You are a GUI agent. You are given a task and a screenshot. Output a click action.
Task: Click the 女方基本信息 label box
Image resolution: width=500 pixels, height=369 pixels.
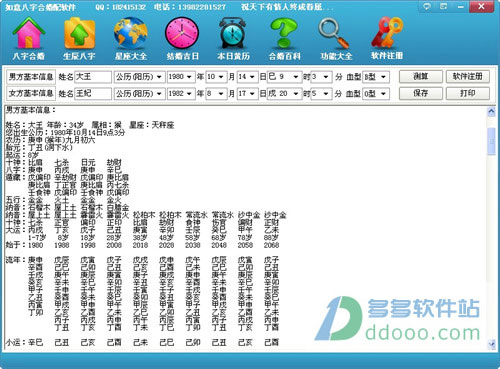31,94
